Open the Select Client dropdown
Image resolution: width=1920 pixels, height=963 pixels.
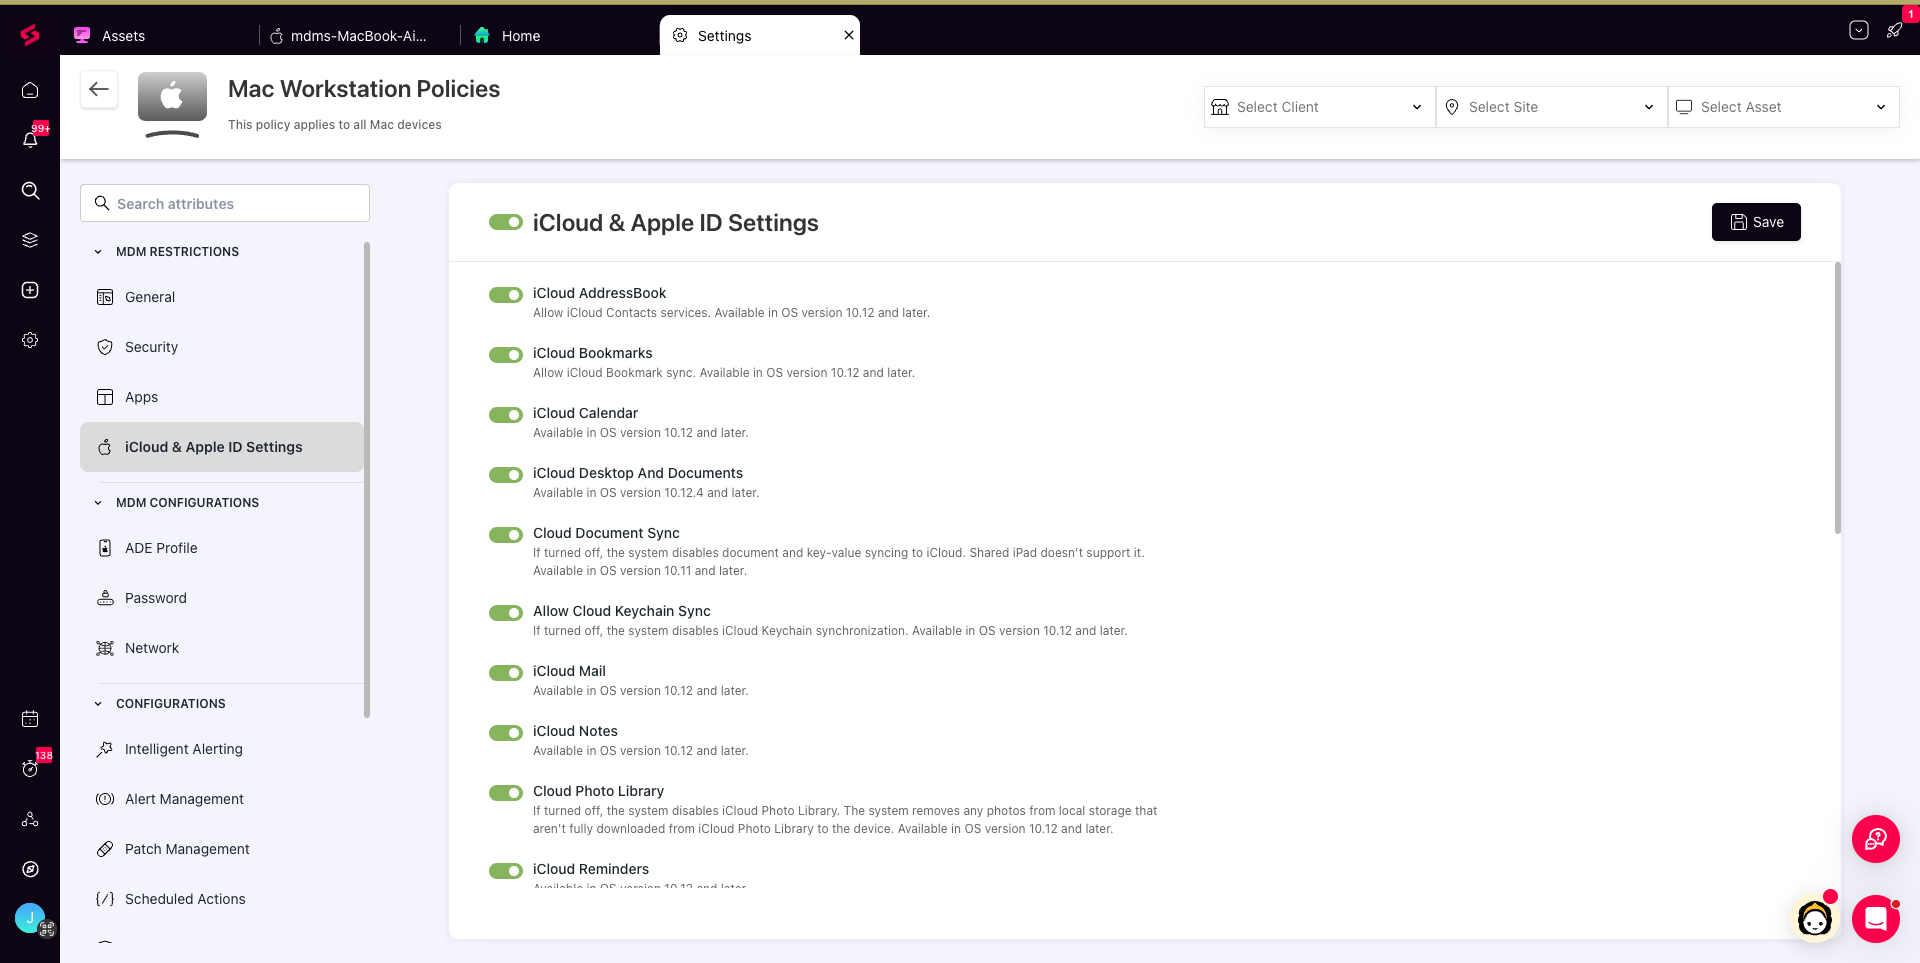1319,107
